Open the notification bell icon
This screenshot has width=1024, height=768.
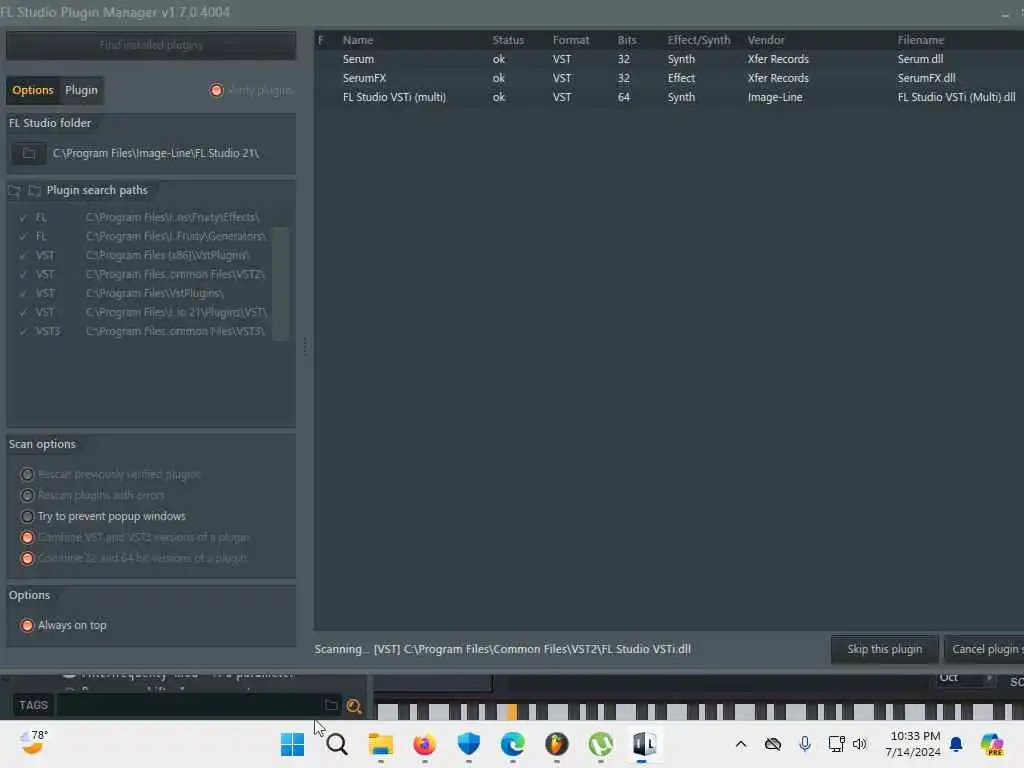[x=956, y=744]
